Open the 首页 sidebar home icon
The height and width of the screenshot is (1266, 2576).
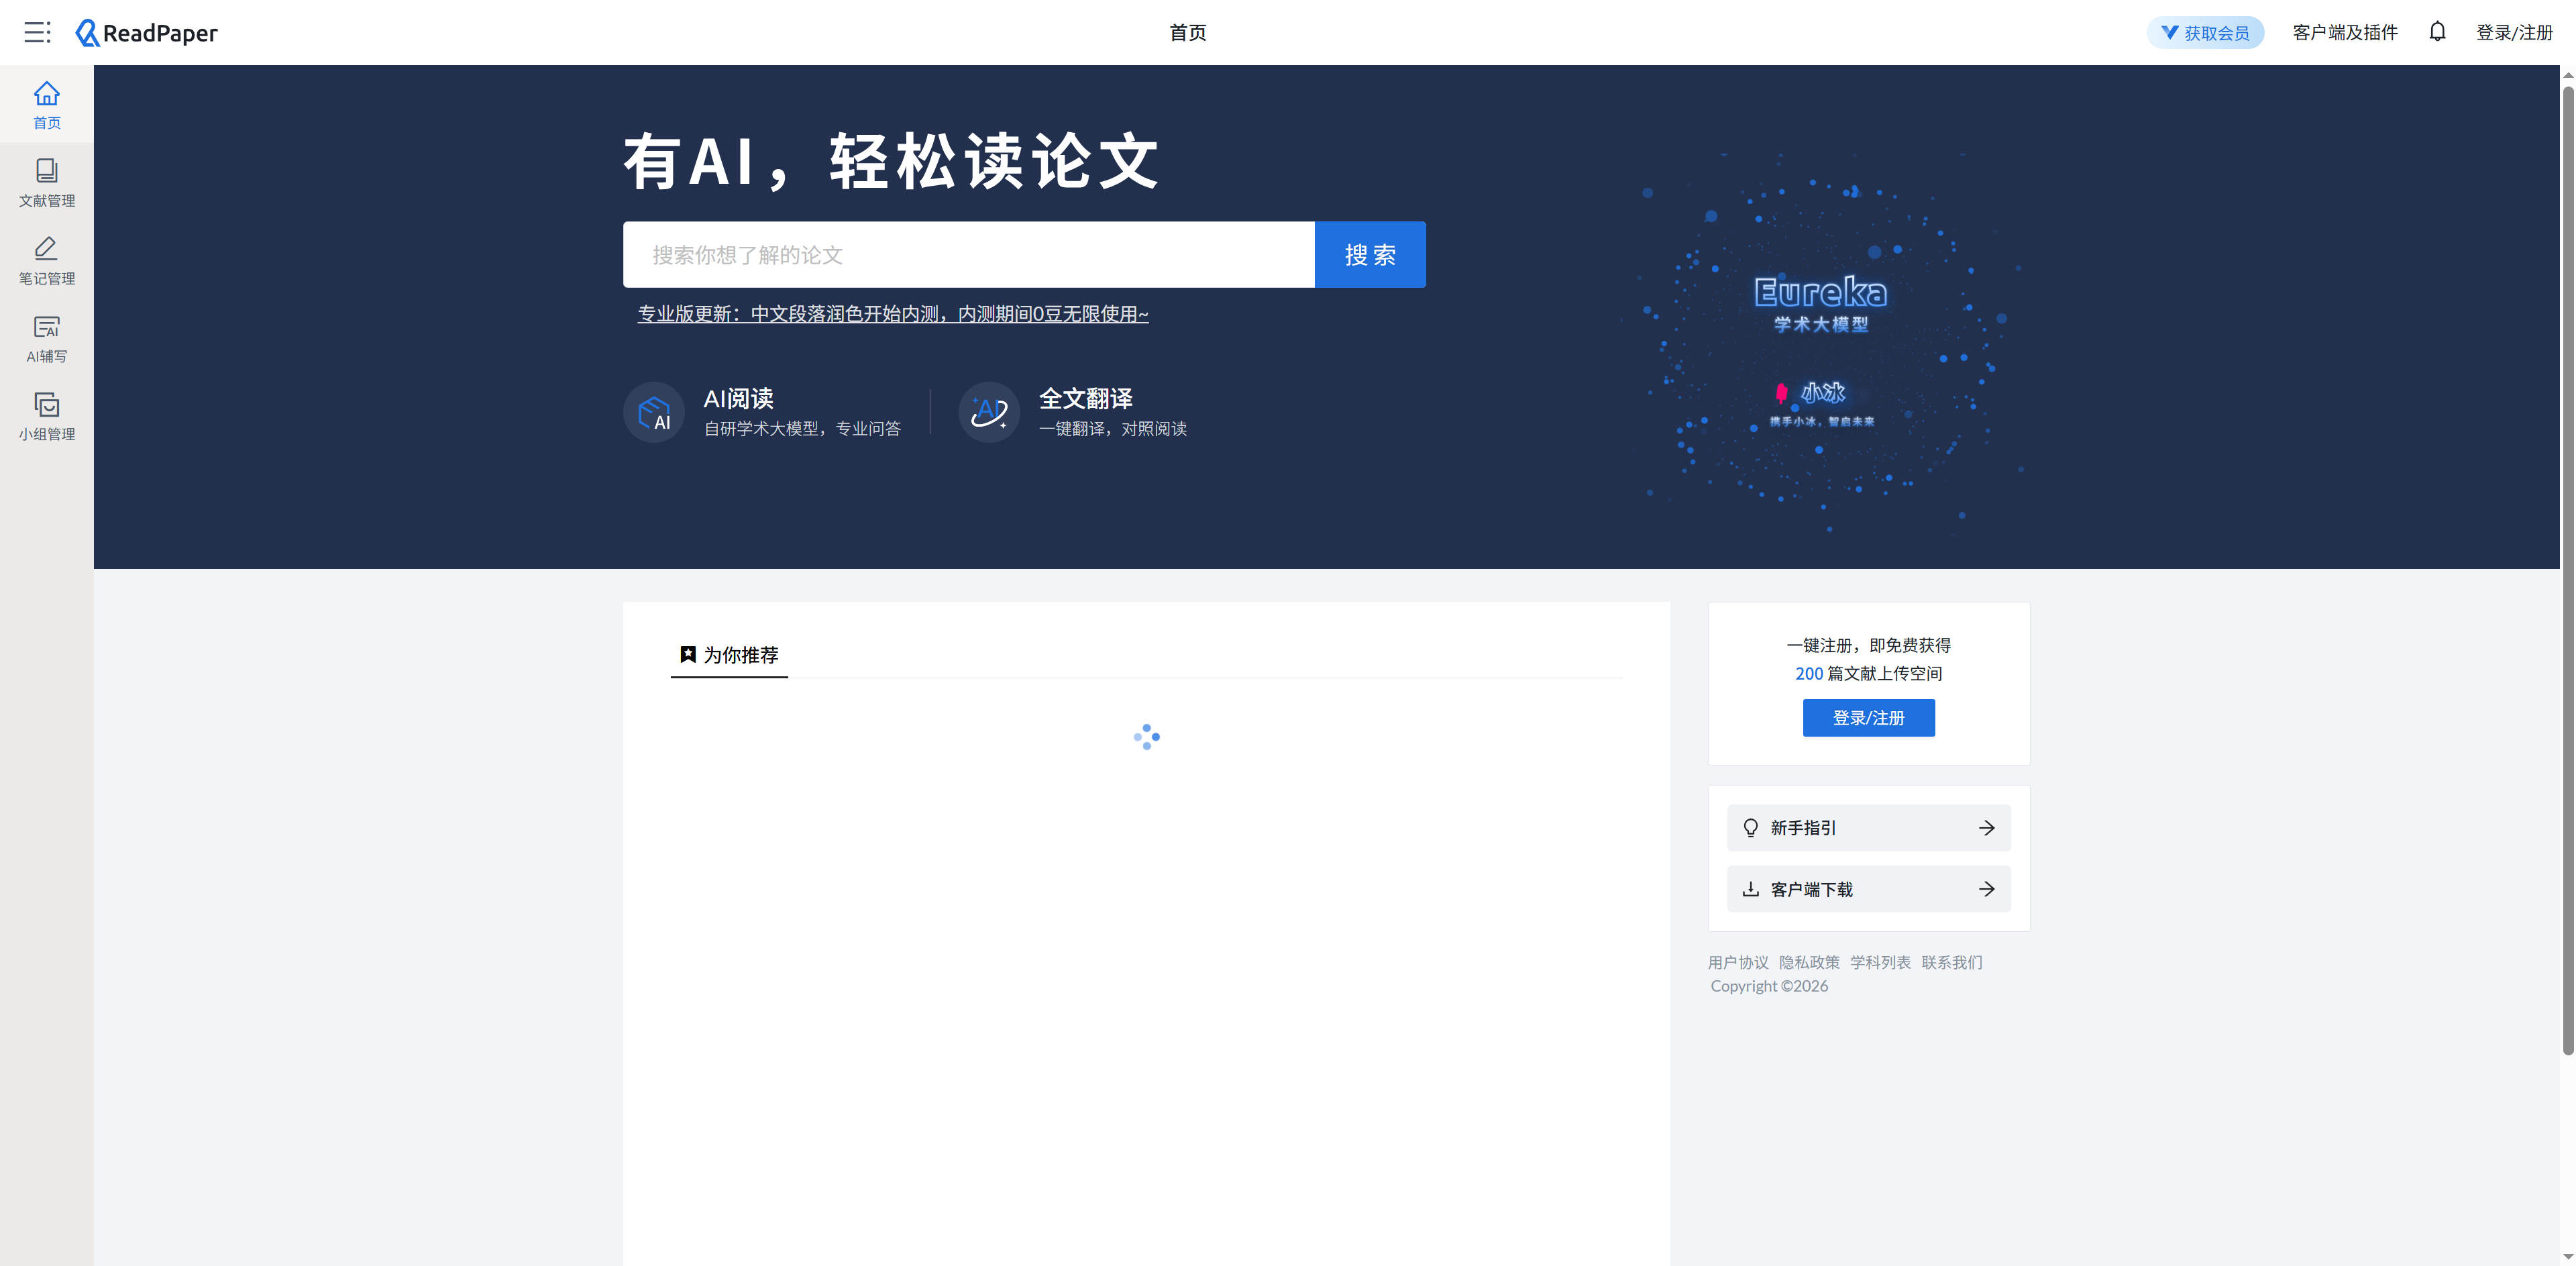point(47,105)
